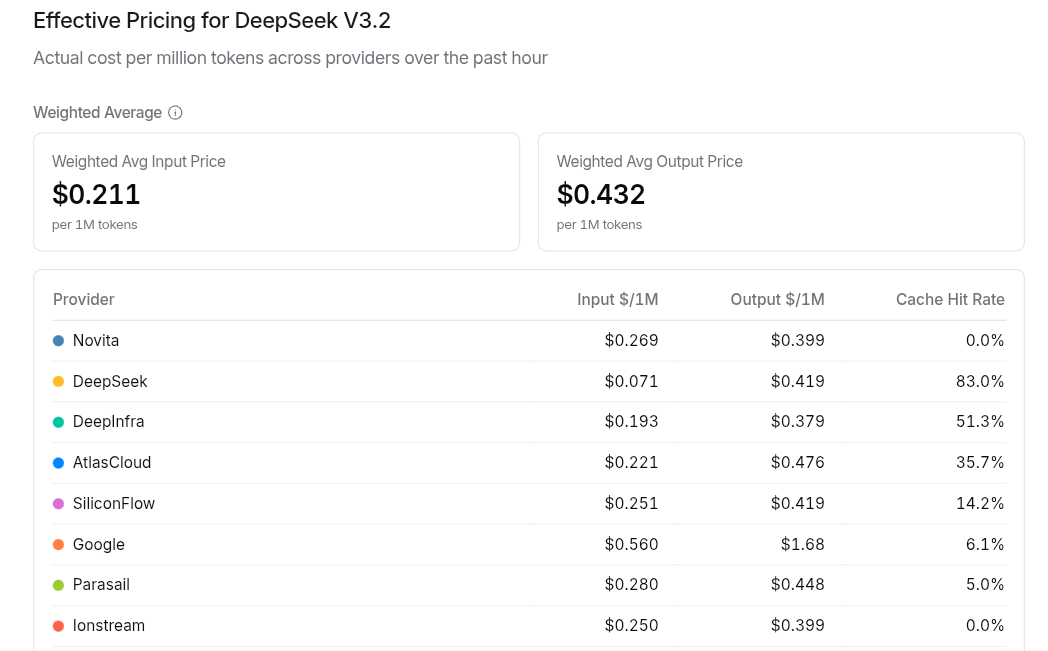This screenshot has width=1048, height=651.
Task: Click DeepInfra's green color dot
Action: (59, 422)
